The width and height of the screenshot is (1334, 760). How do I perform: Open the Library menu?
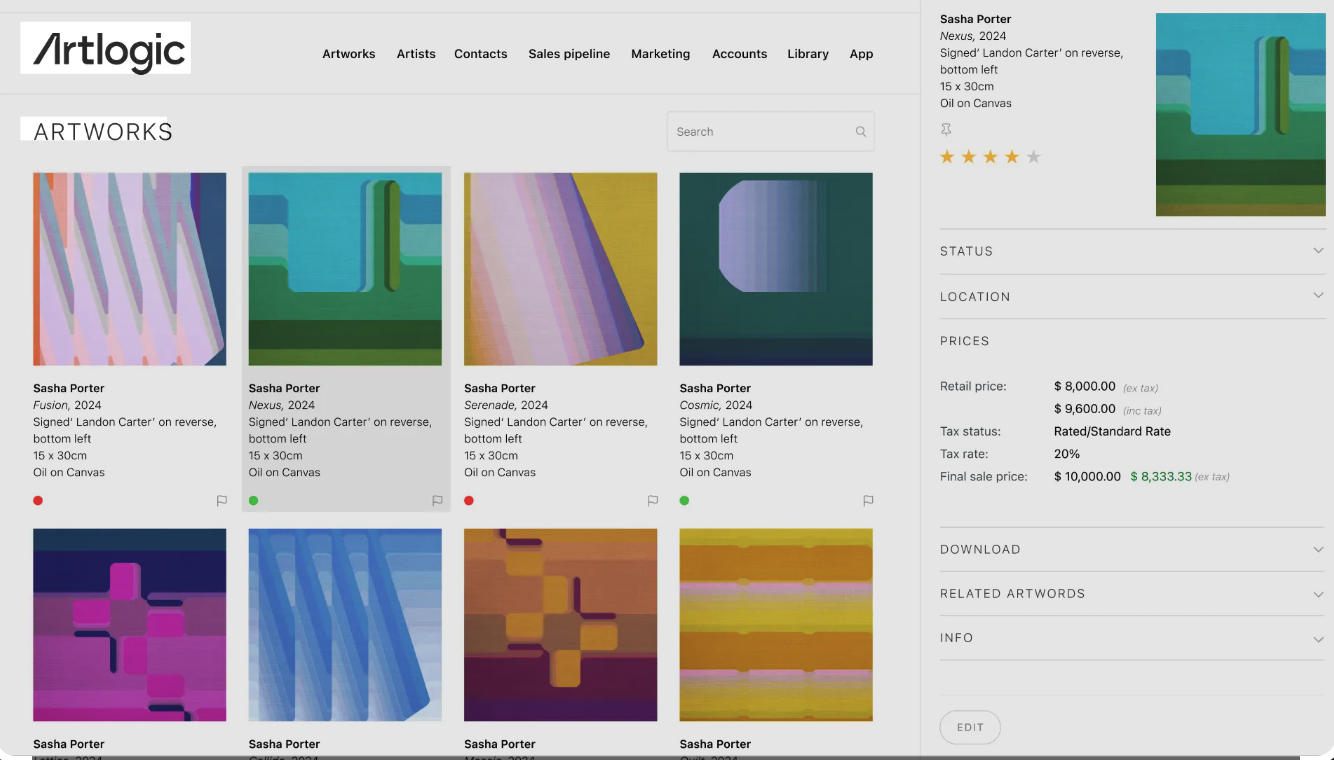pos(808,54)
